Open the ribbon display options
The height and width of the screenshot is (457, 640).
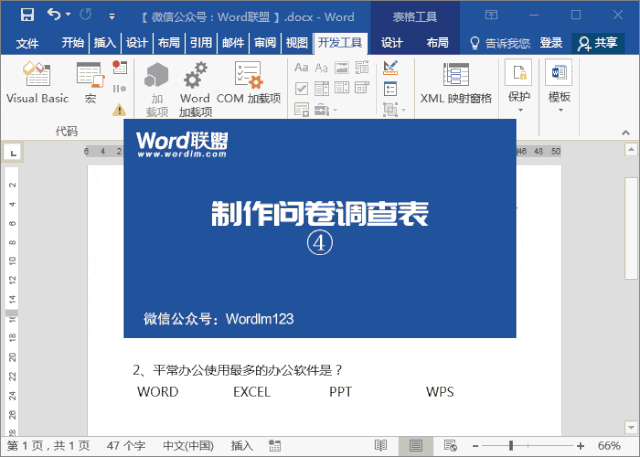(x=491, y=15)
